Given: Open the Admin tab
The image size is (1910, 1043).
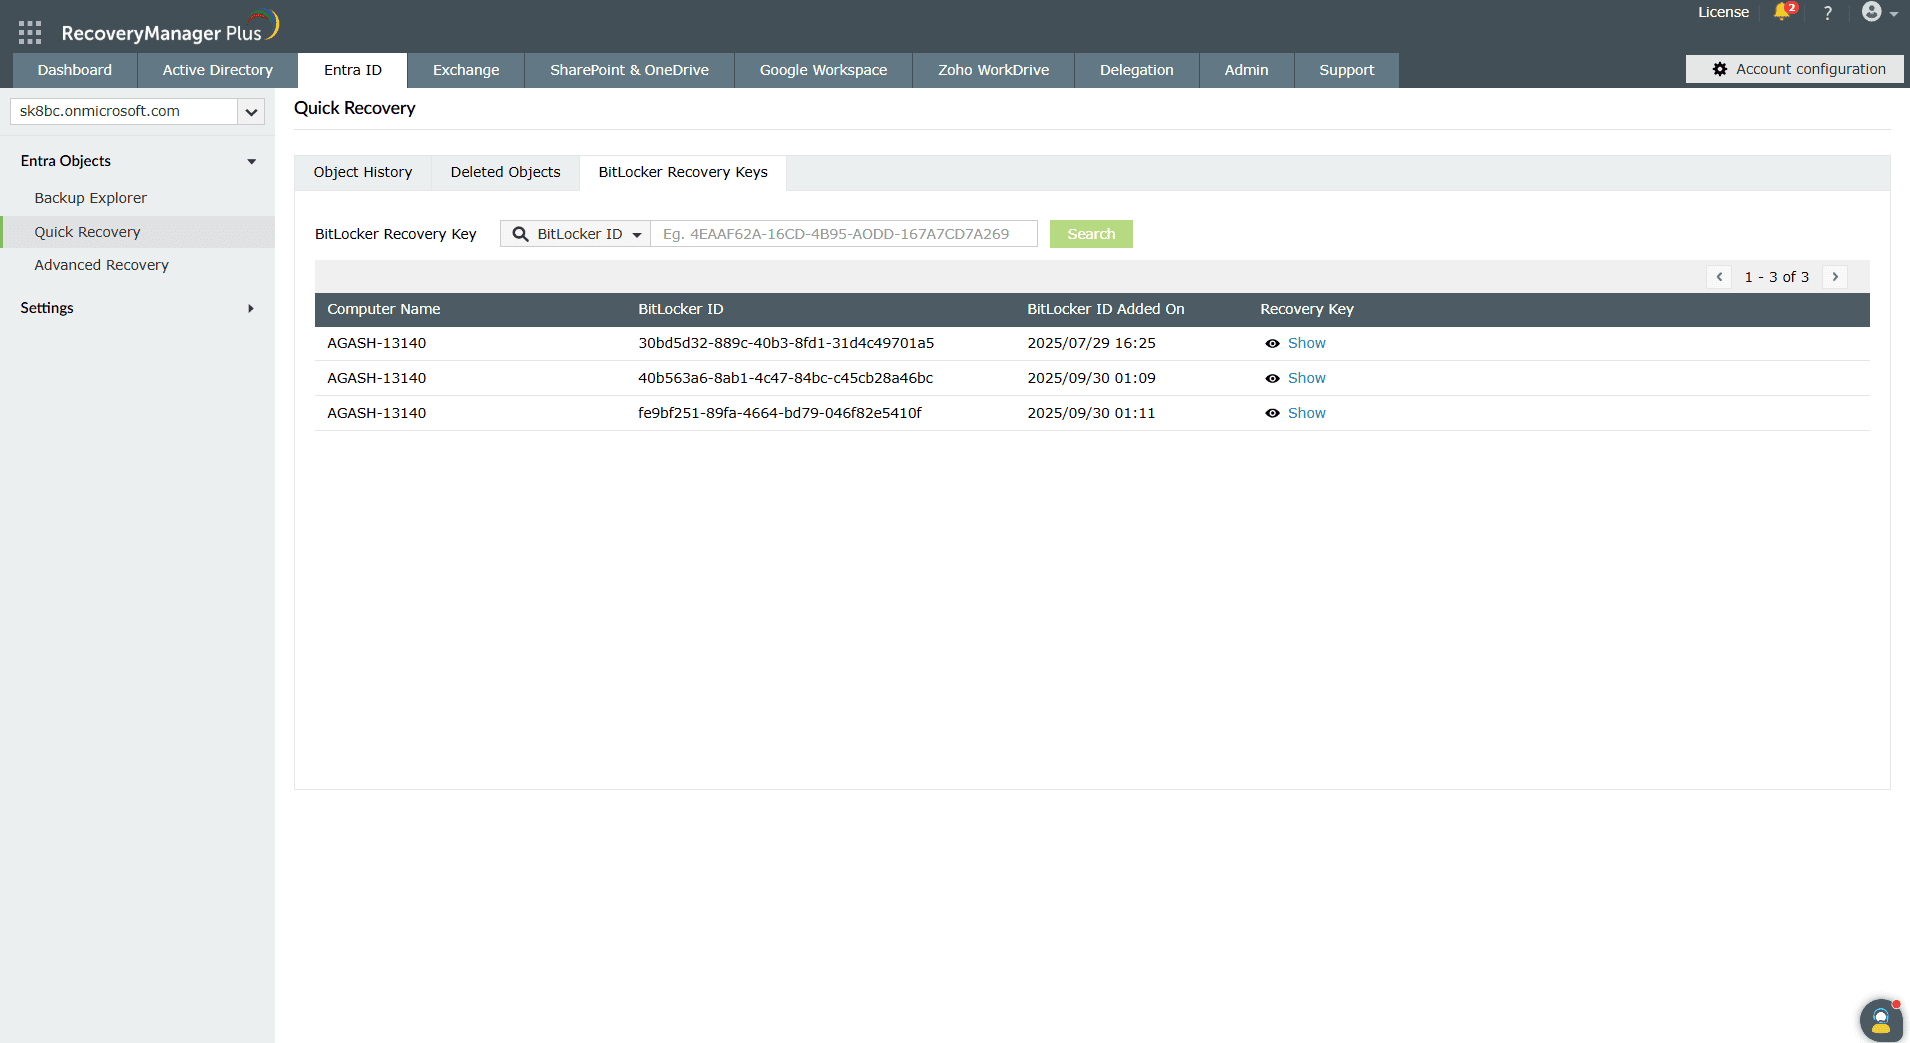Looking at the screenshot, I should point(1247,70).
